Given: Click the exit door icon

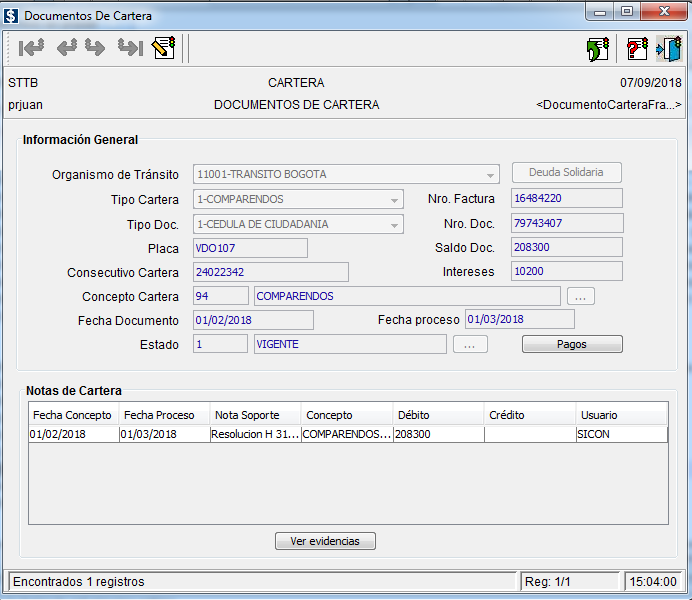Looking at the screenshot, I should (x=668, y=48).
